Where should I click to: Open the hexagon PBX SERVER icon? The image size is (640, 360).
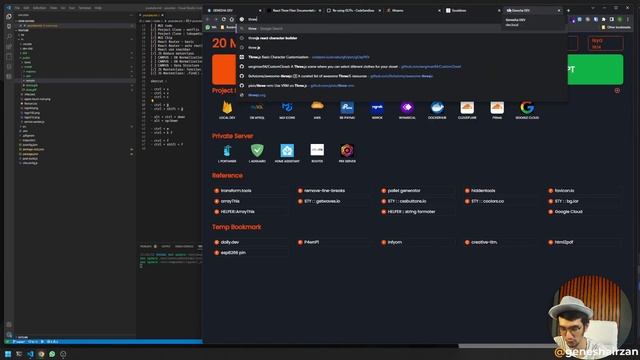pyautogui.click(x=347, y=151)
